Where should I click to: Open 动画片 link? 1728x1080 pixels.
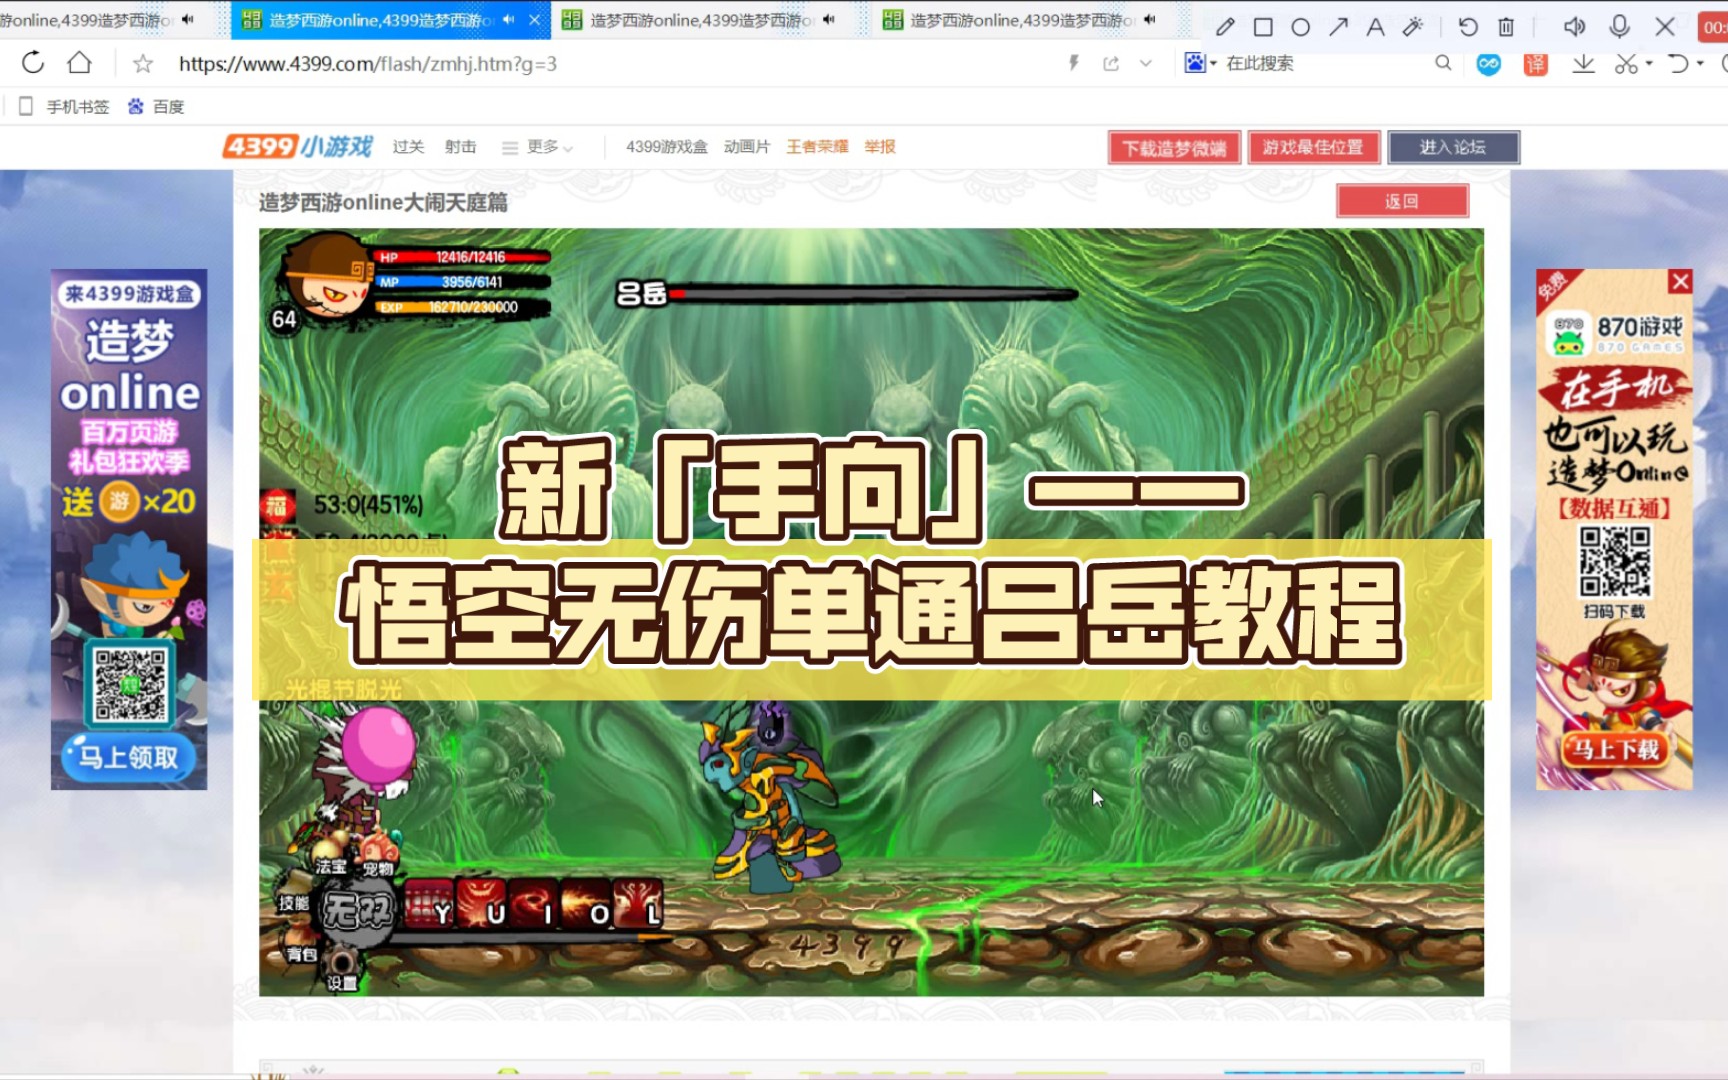(747, 146)
